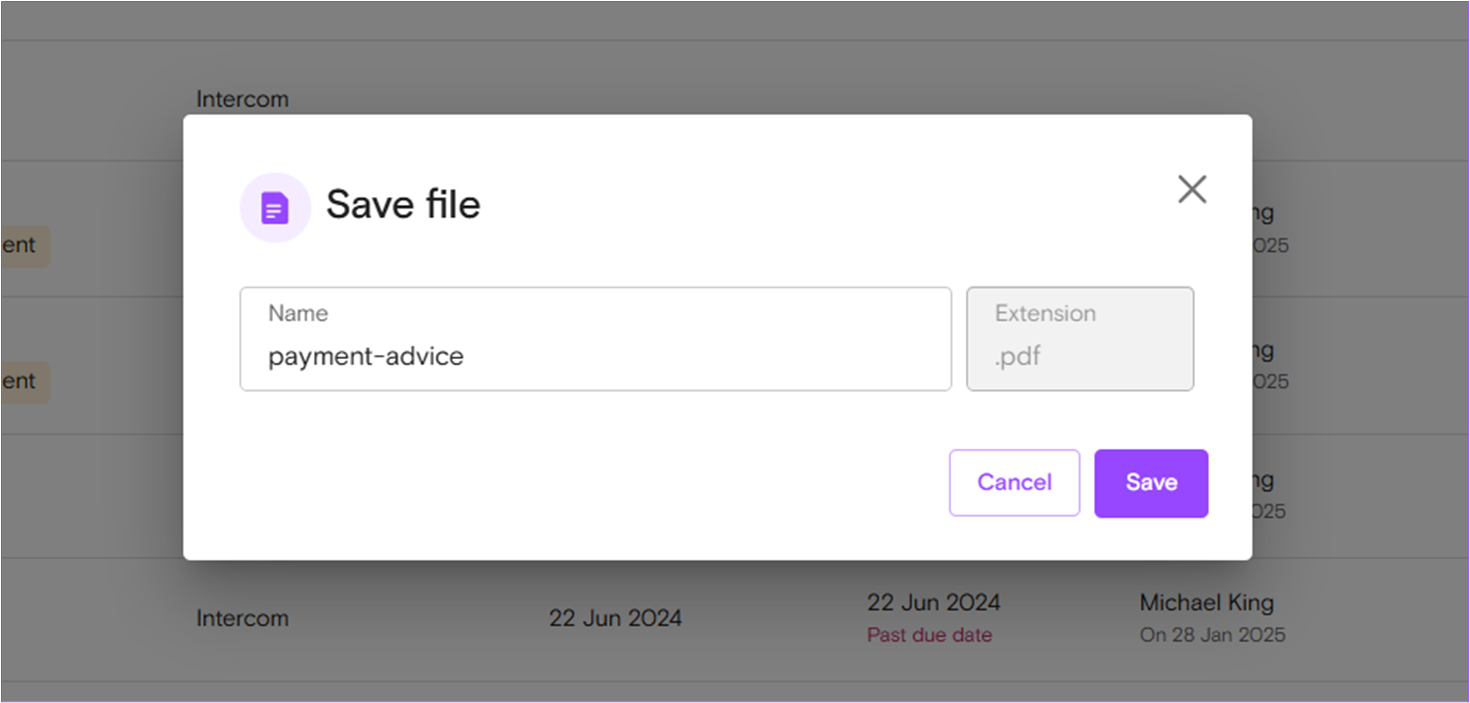
Task: Click the 22 Jun 2024 above Past due date
Action: point(933,602)
